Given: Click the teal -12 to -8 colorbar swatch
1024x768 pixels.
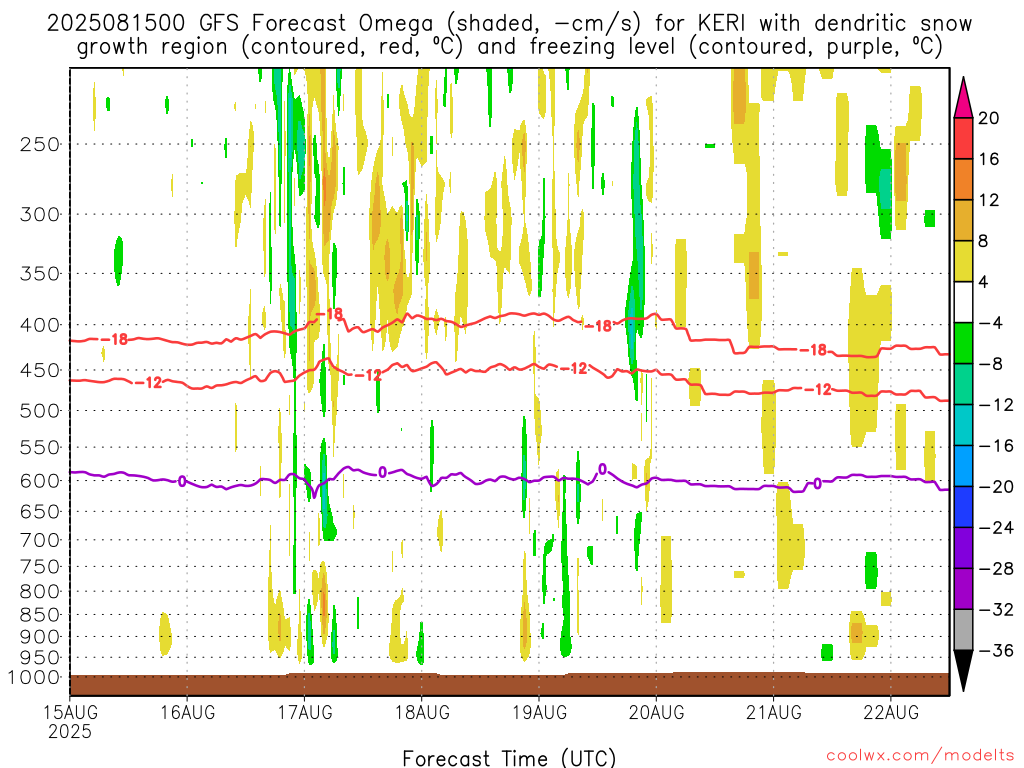Looking at the screenshot, I should pos(963,384).
